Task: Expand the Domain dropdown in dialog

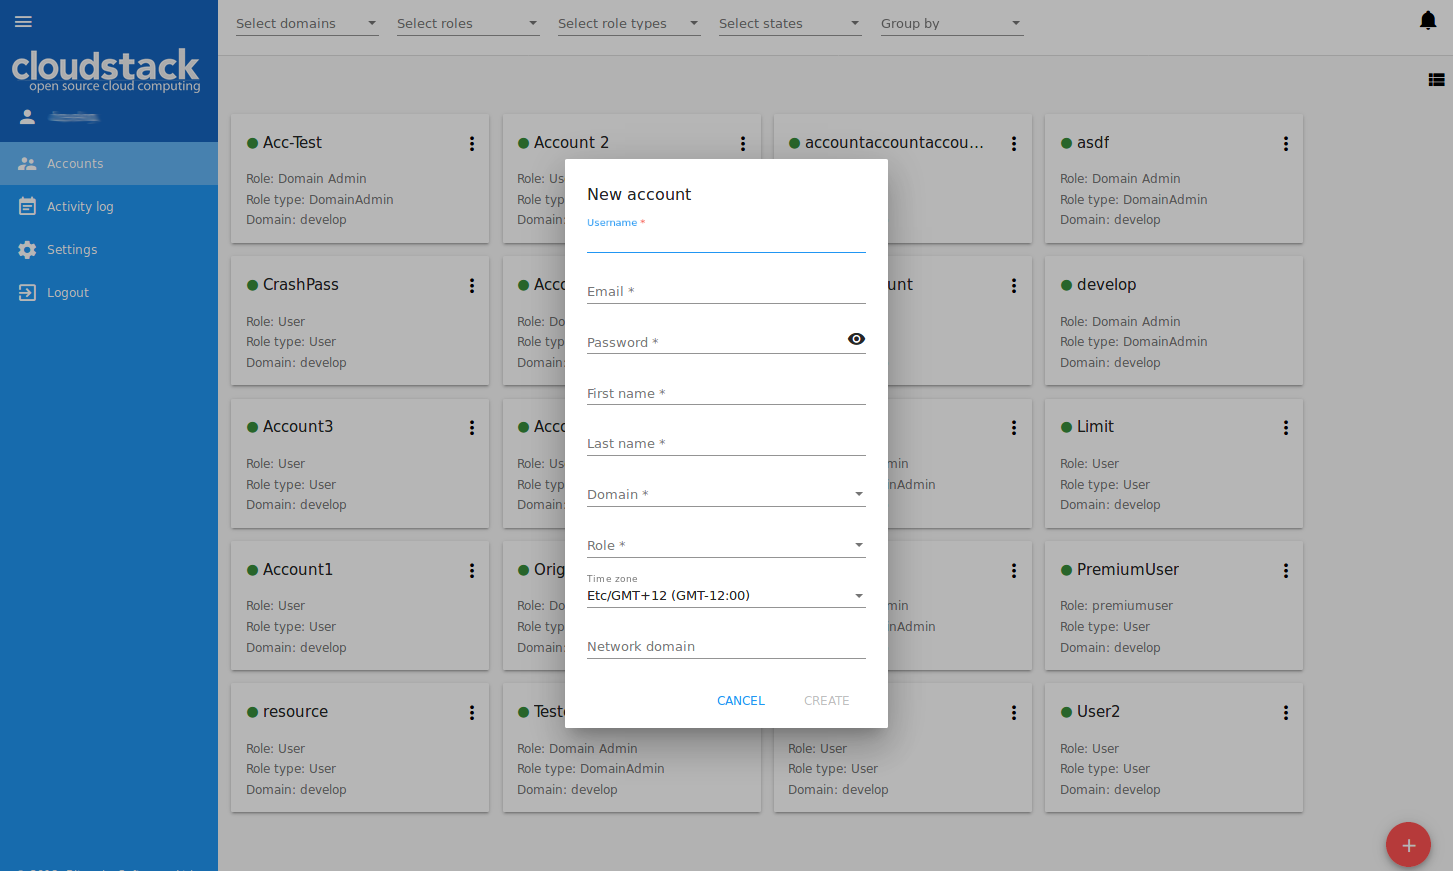Action: tap(726, 495)
